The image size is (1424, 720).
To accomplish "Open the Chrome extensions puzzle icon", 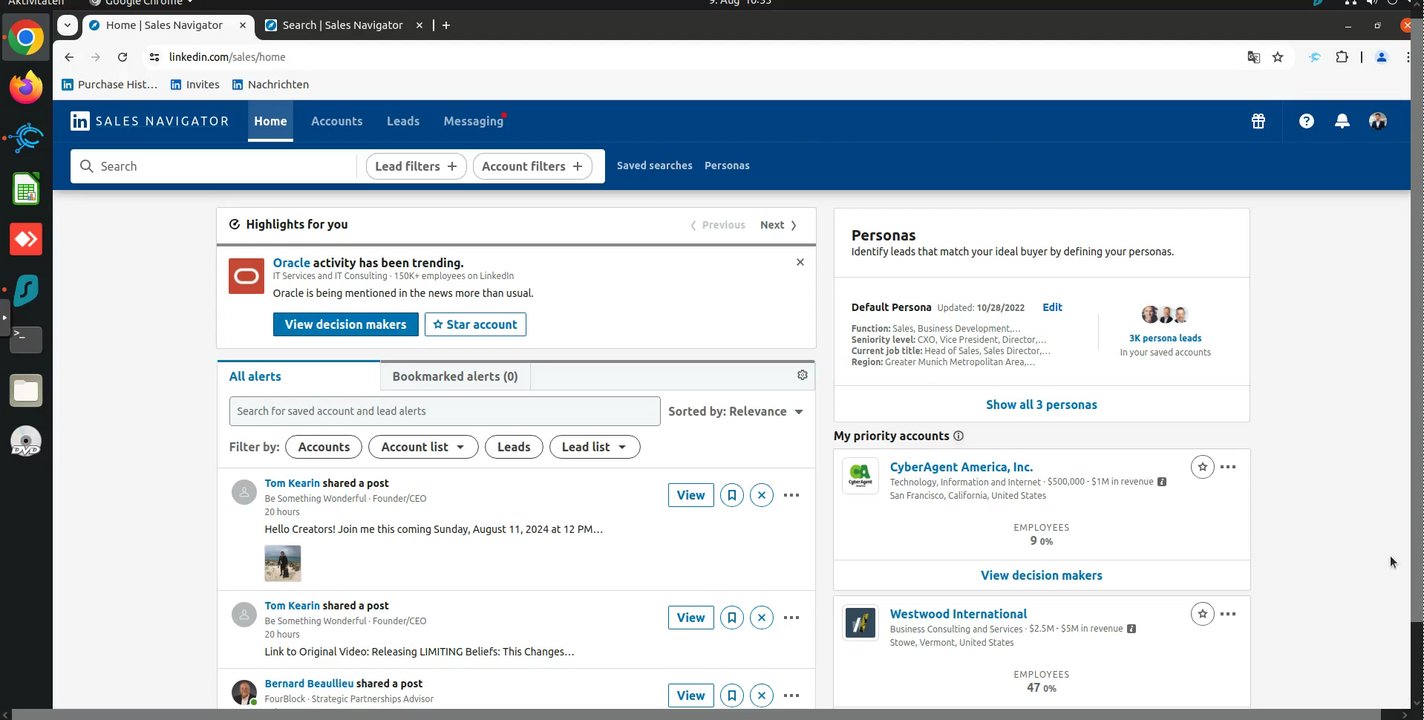I will click(x=1342, y=57).
